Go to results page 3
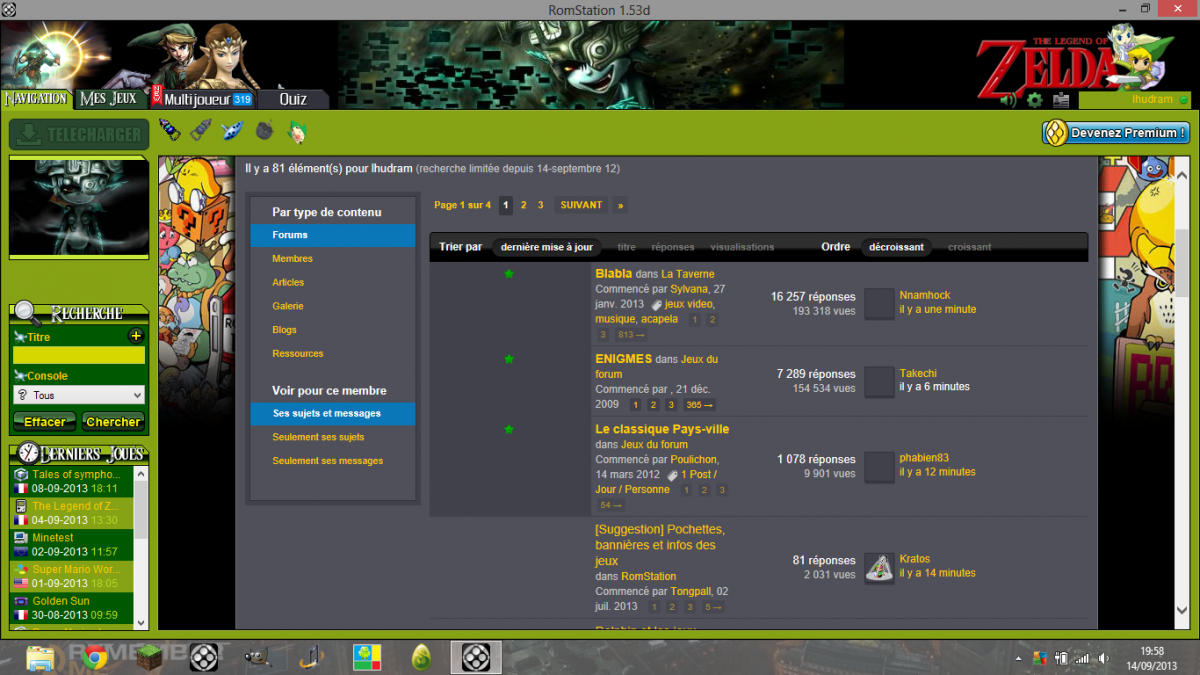Image resolution: width=1200 pixels, height=675 pixels. click(x=541, y=205)
